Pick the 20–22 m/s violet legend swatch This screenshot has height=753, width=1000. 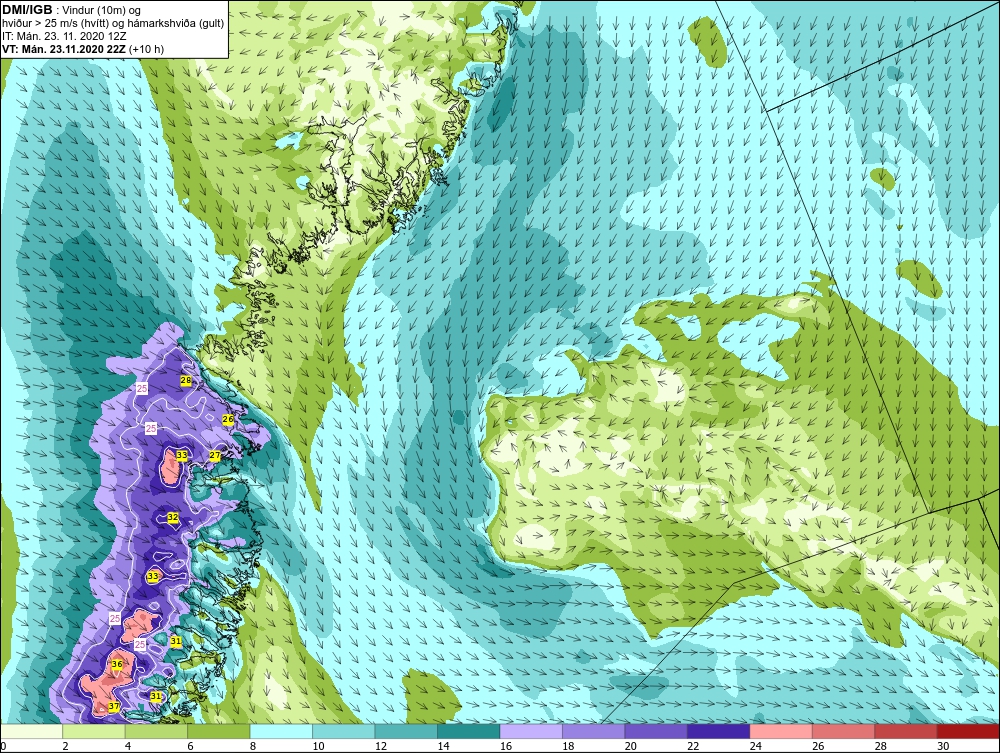pyautogui.click(x=656, y=731)
